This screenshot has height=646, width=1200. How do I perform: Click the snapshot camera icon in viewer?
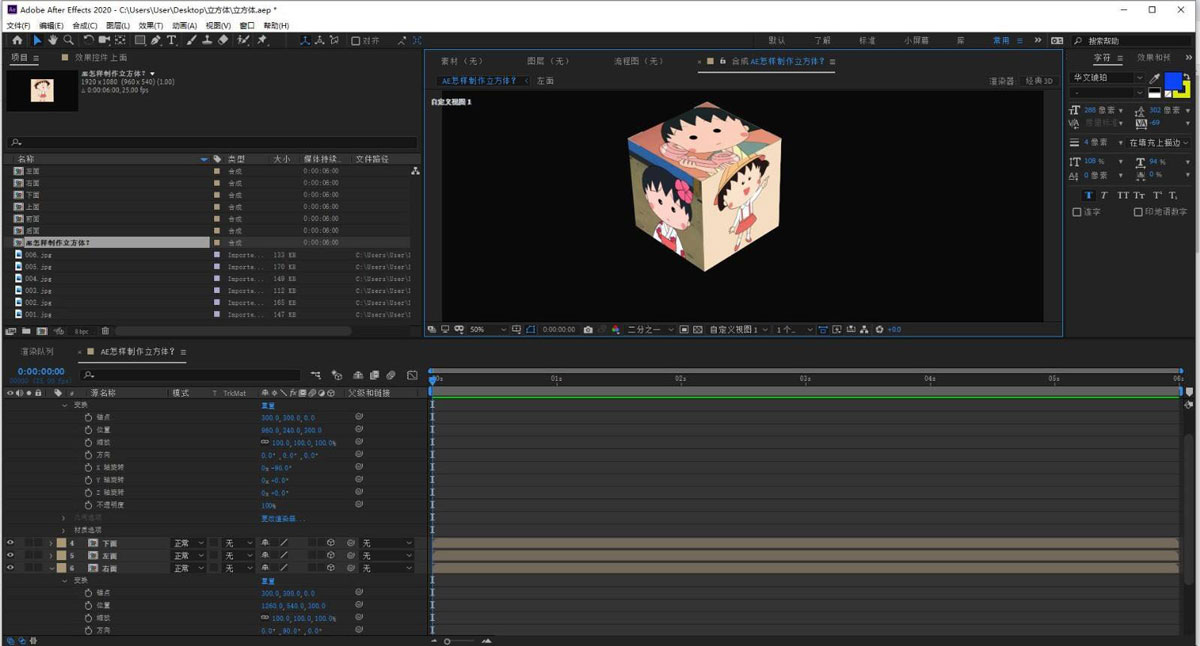pos(588,329)
